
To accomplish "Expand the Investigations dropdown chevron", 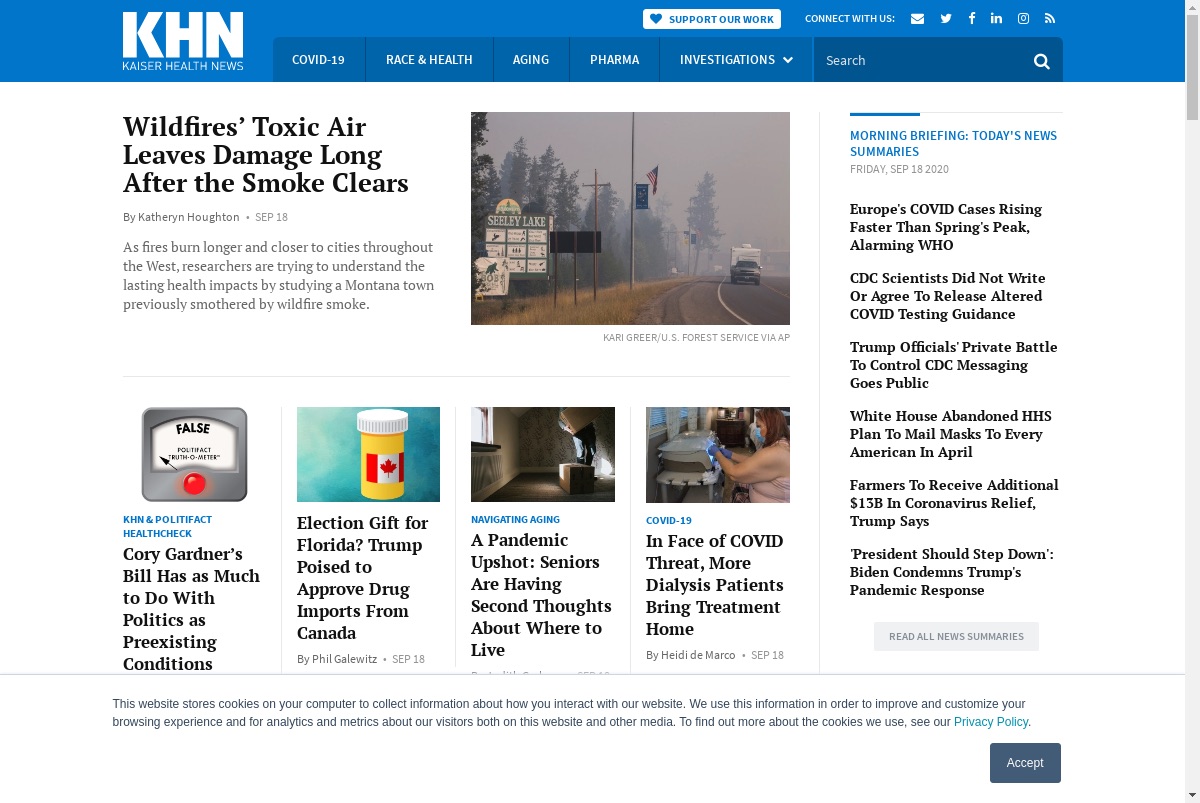I will tap(788, 60).
